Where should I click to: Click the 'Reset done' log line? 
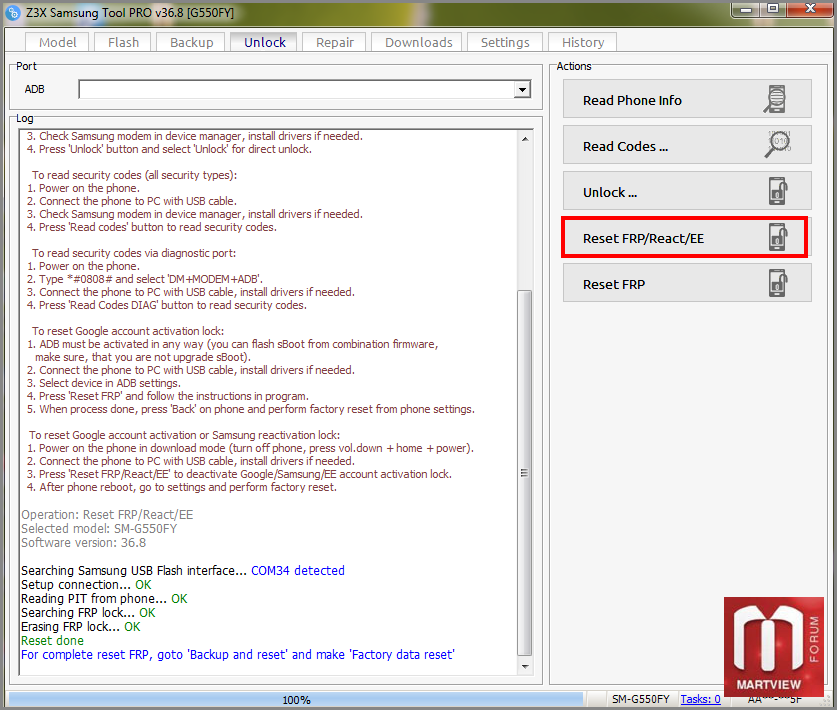[52, 641]
